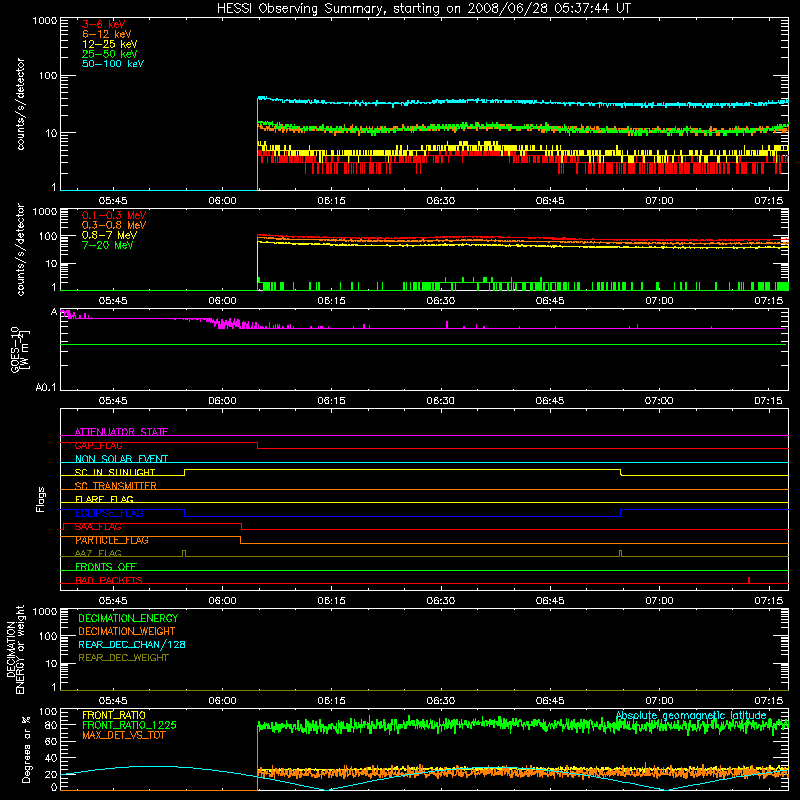Click the A0.1 tick label in GOES panel
The height and width of the screenshot is (800, 800).
[x=46, y=387]
